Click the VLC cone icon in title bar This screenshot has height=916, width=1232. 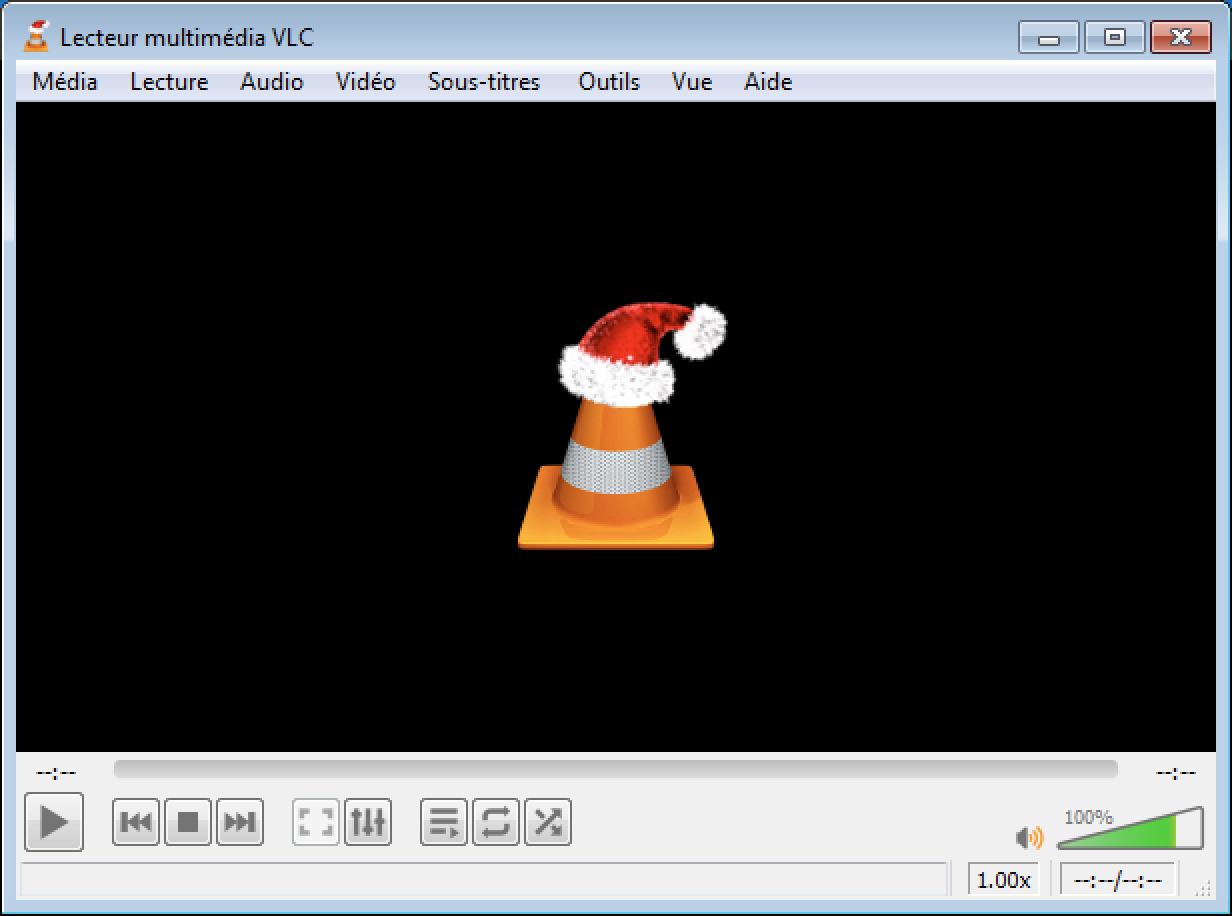click(x=37, y=36)
